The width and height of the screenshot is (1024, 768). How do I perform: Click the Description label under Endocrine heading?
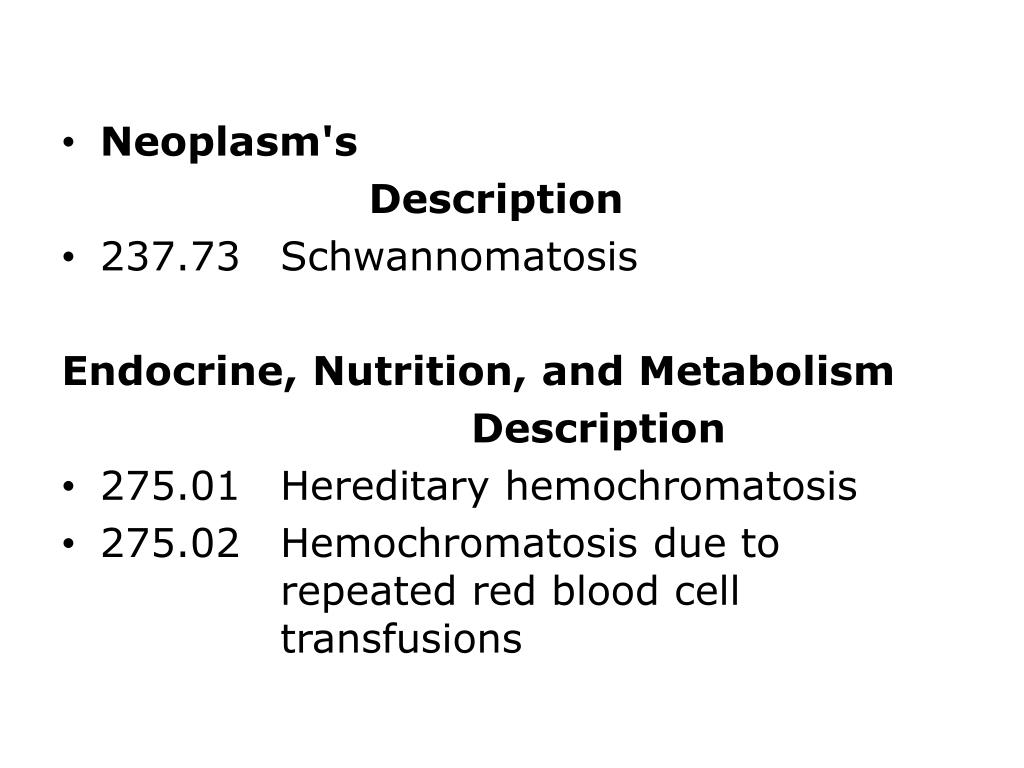coord(598,429)
